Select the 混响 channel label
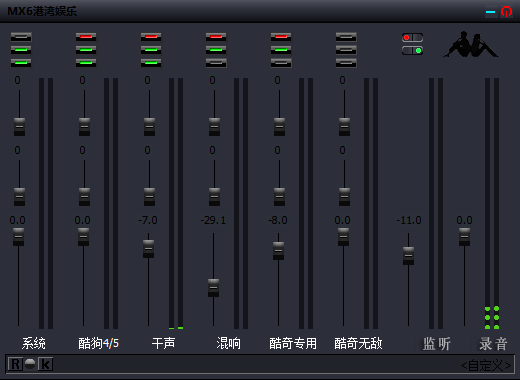This screenshot has width=520, height=380. coord(228,343)
